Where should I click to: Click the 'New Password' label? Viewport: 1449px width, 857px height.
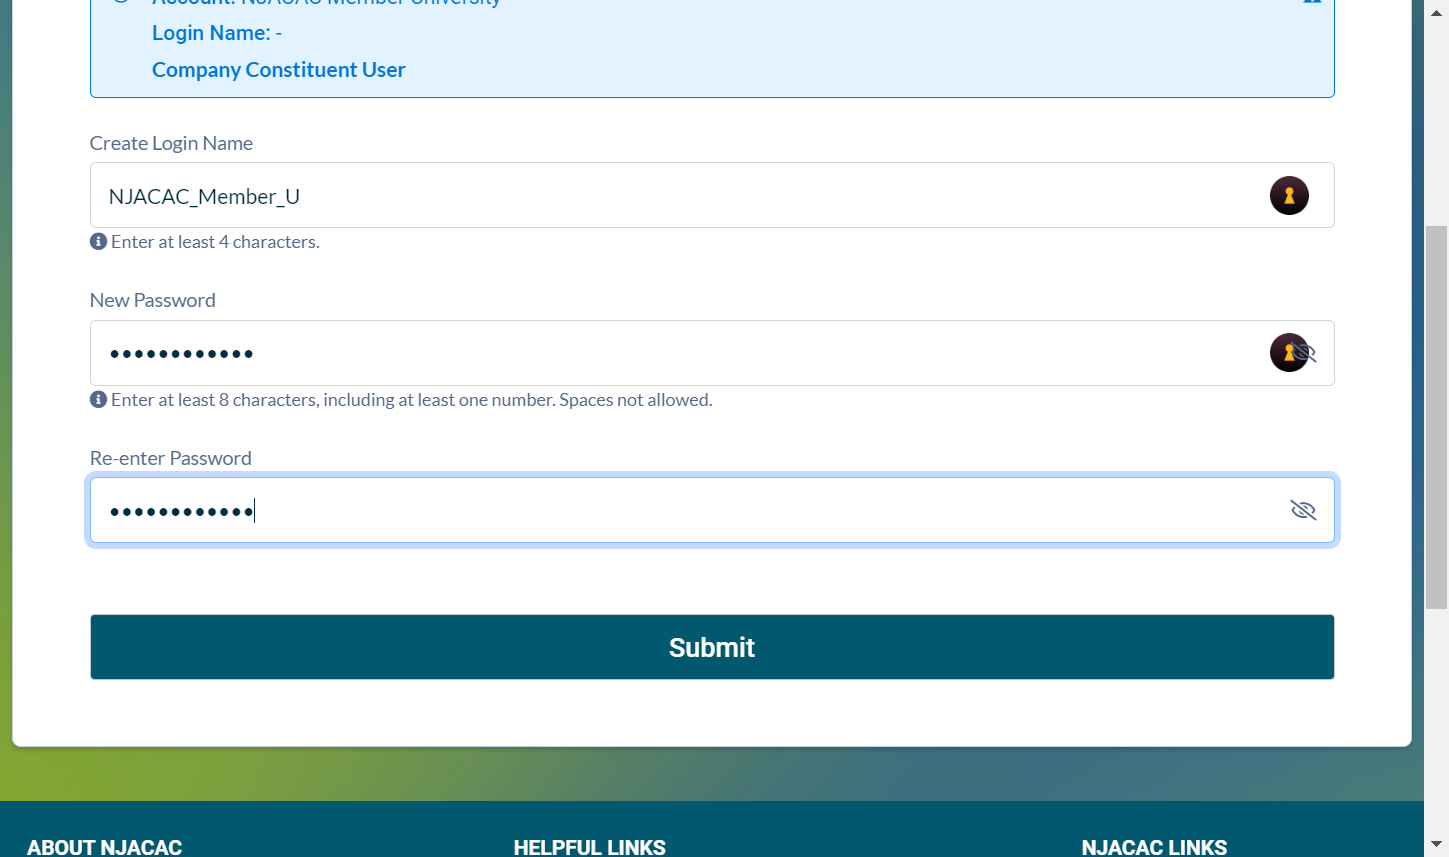point(152,300)
